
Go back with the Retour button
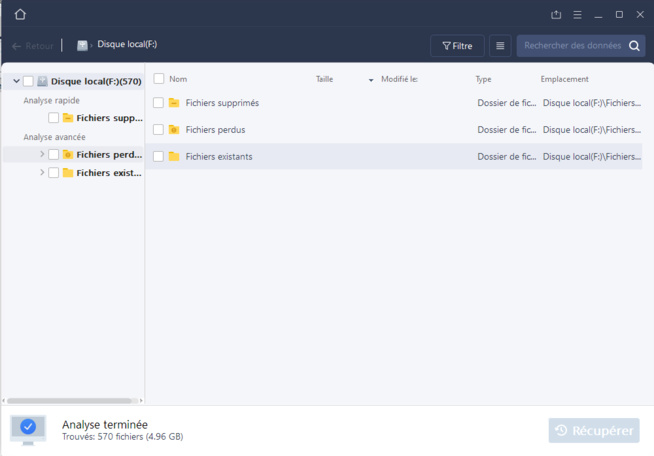coord(33,46)
